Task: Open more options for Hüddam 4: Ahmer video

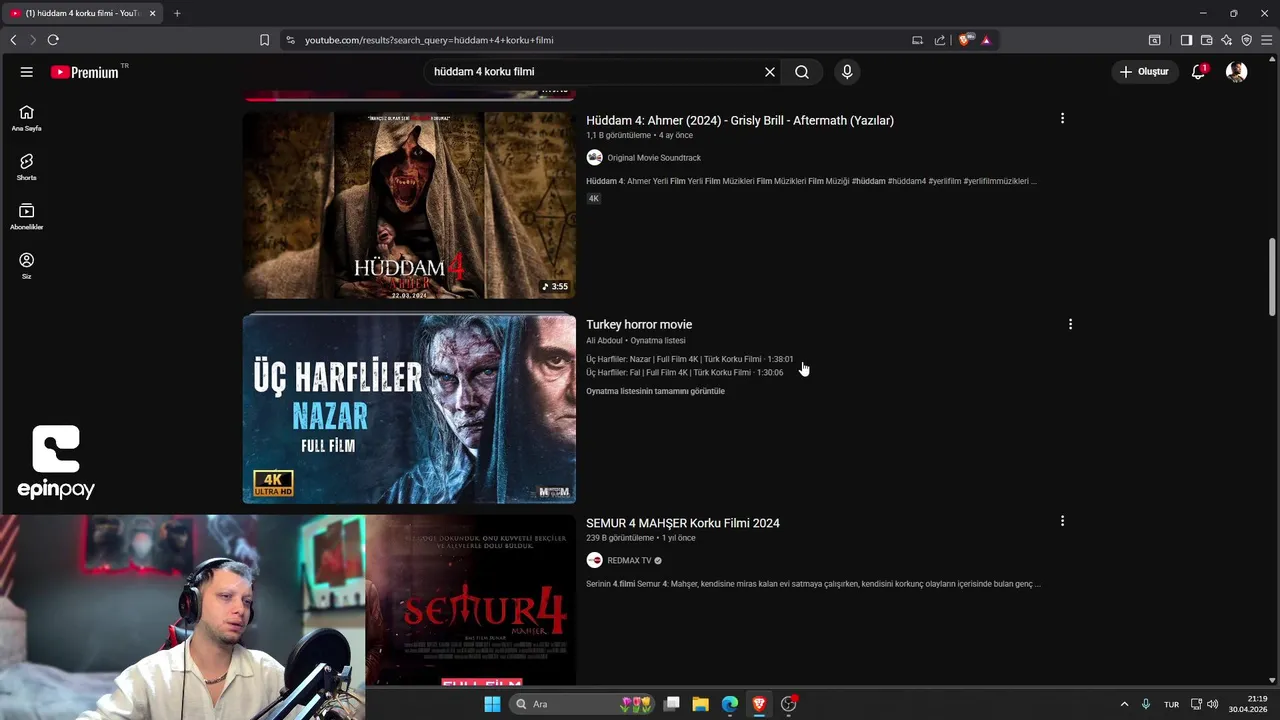Action: (x=1062, y=118)
